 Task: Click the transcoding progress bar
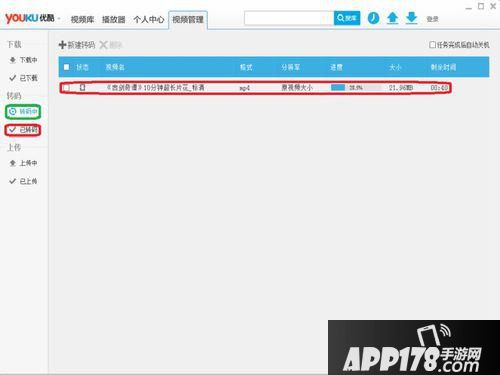pos(356,88)
